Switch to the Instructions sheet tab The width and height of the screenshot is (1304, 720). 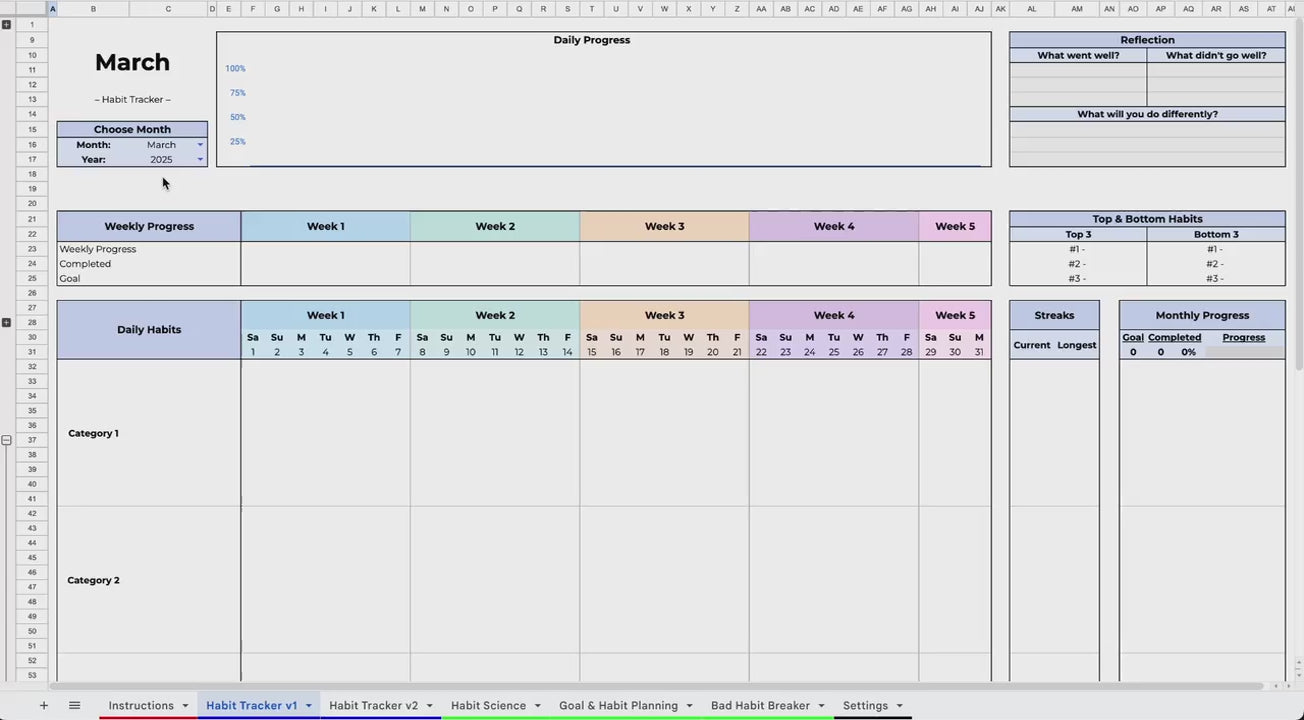pos(140,705)
